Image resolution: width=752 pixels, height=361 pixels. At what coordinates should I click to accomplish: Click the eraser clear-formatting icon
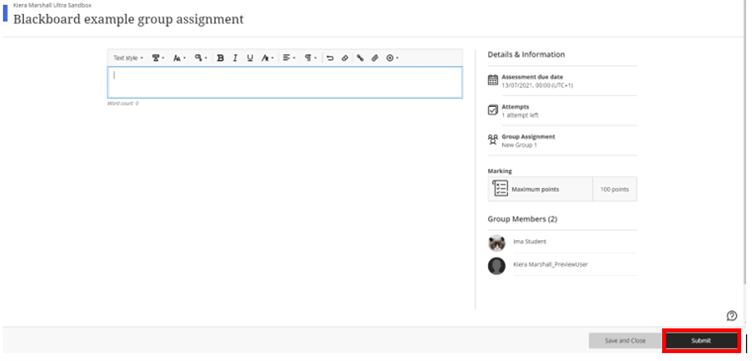coord(345,58)
